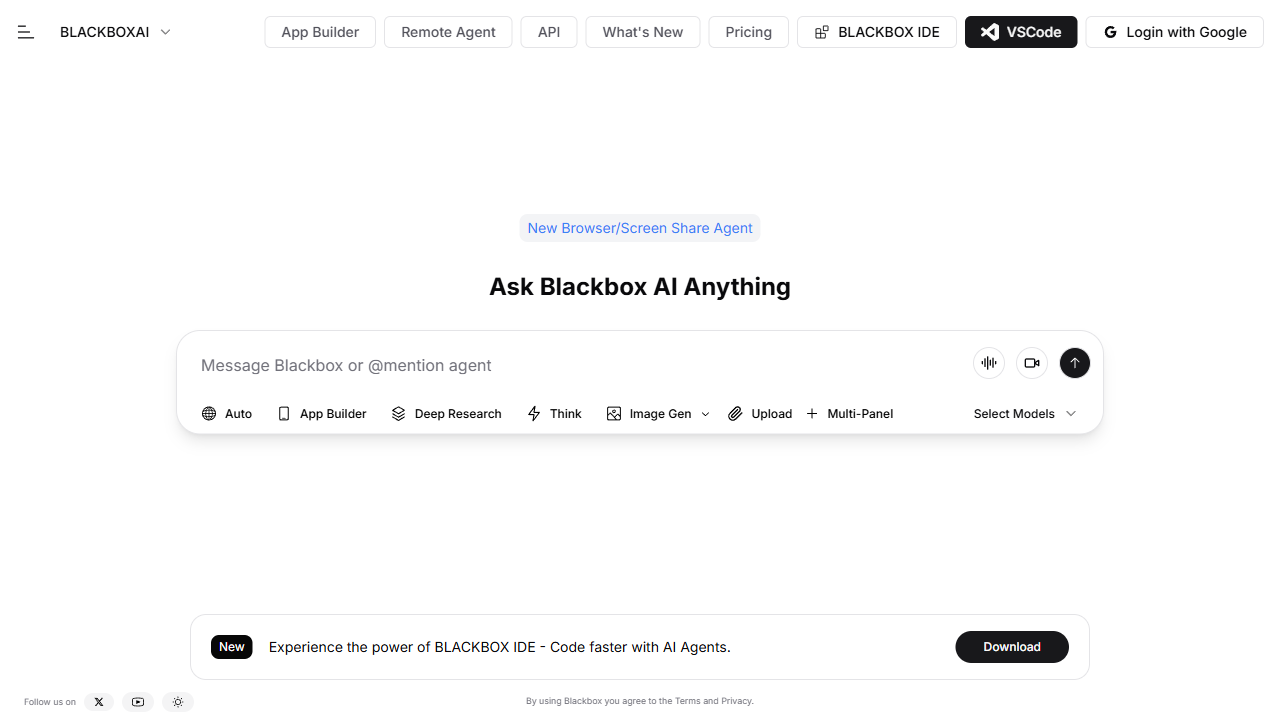Open the Select Models dropdown
1280x720 pixels.
tap(1025, 414)
